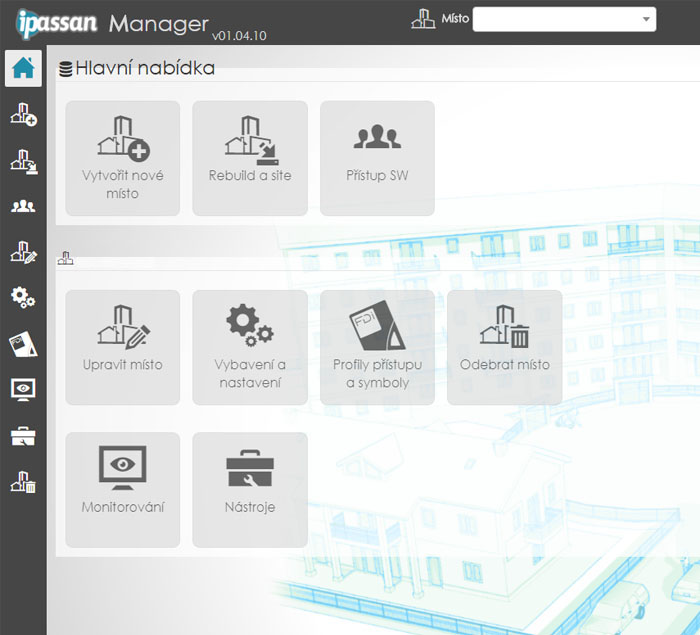Click the Nástroje toolbox tile

(250, 489)
